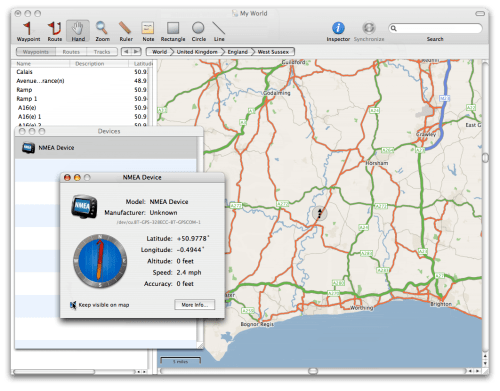Select the Ruler tool
500x391 pixels.
click(x=126, y=31)
